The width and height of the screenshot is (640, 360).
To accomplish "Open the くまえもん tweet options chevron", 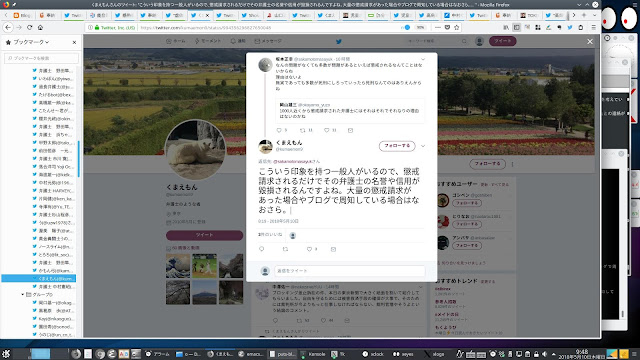I will pos(423,146).
